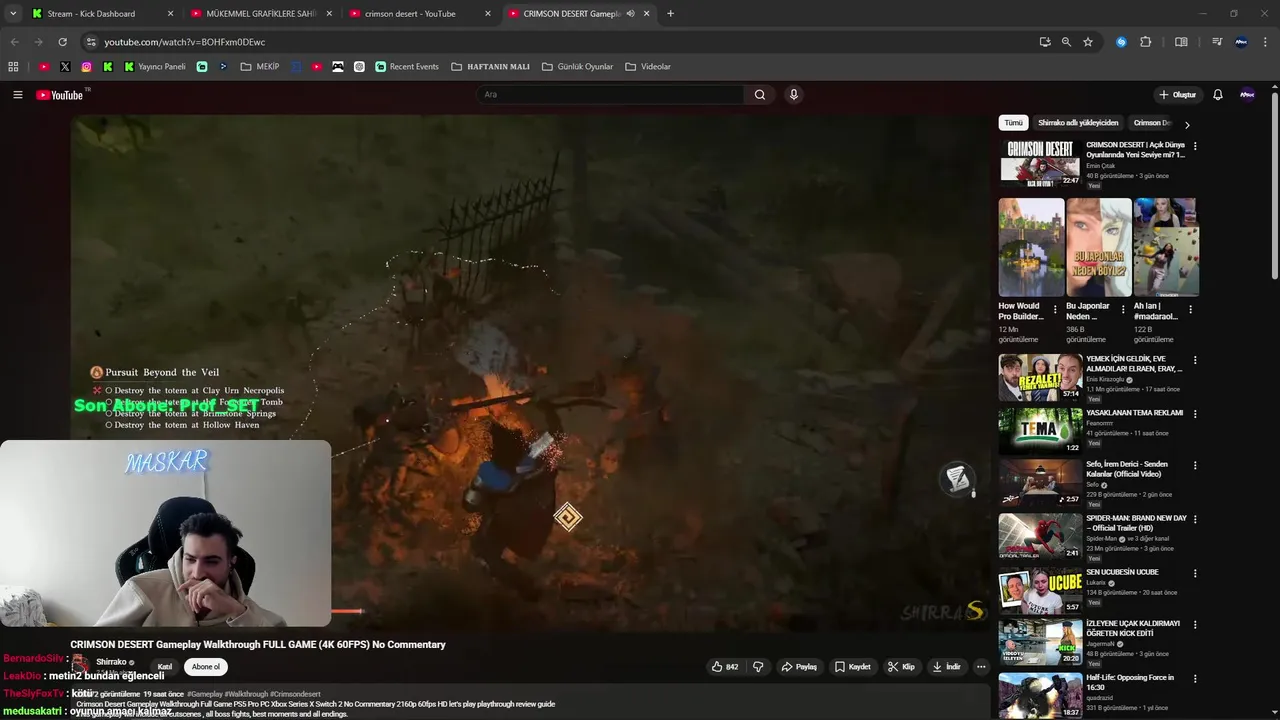Click the Katıl join button

[x=165, y=667]
